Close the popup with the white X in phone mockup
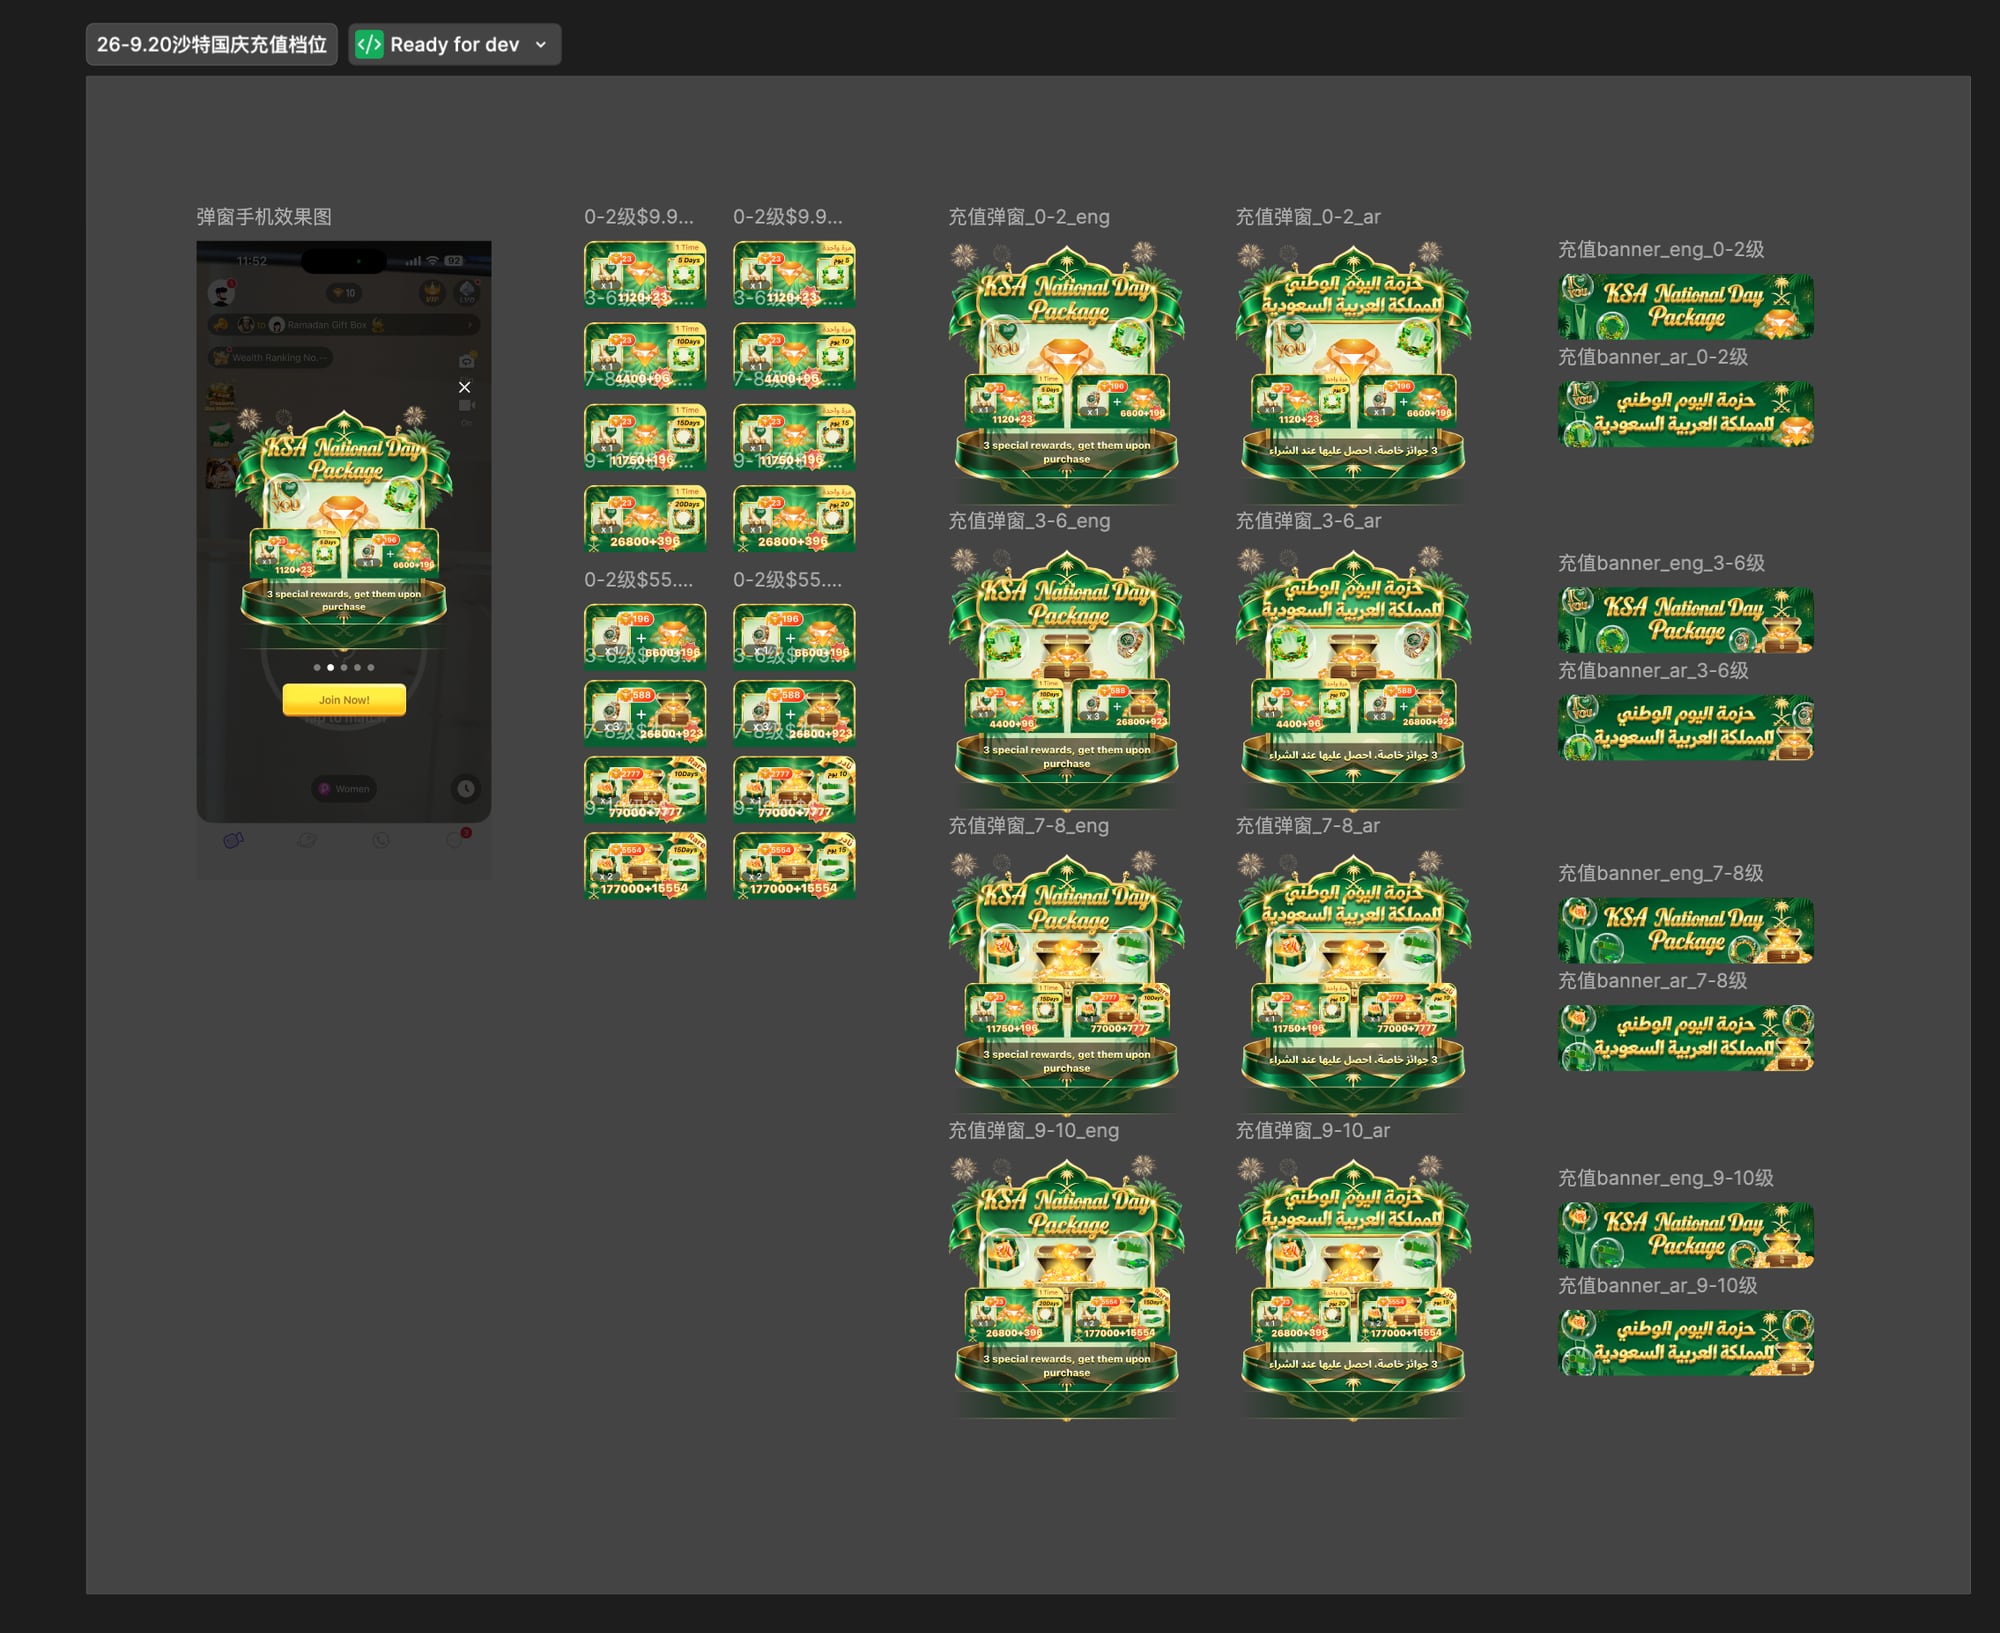2000x1633 pixels. point(464,387)
